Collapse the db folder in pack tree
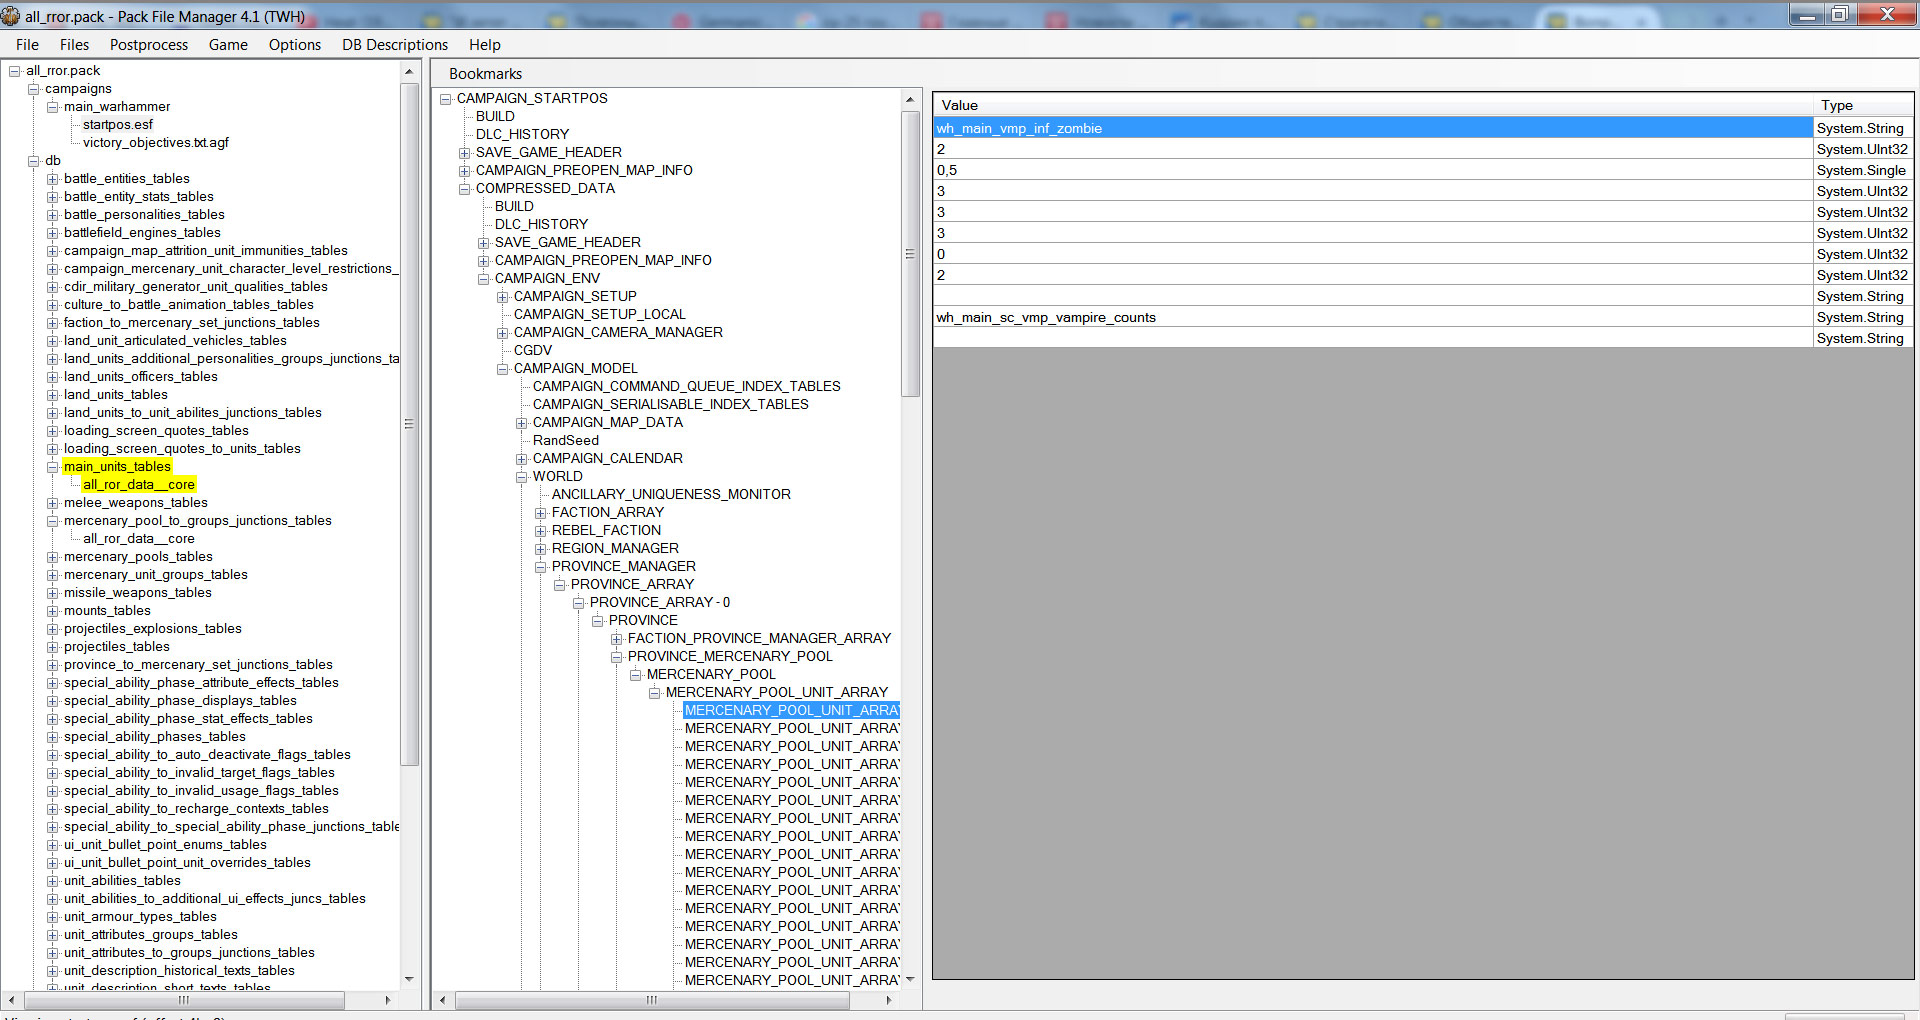This screenshot has height=1020, width=1920. (x=34, y=161)
